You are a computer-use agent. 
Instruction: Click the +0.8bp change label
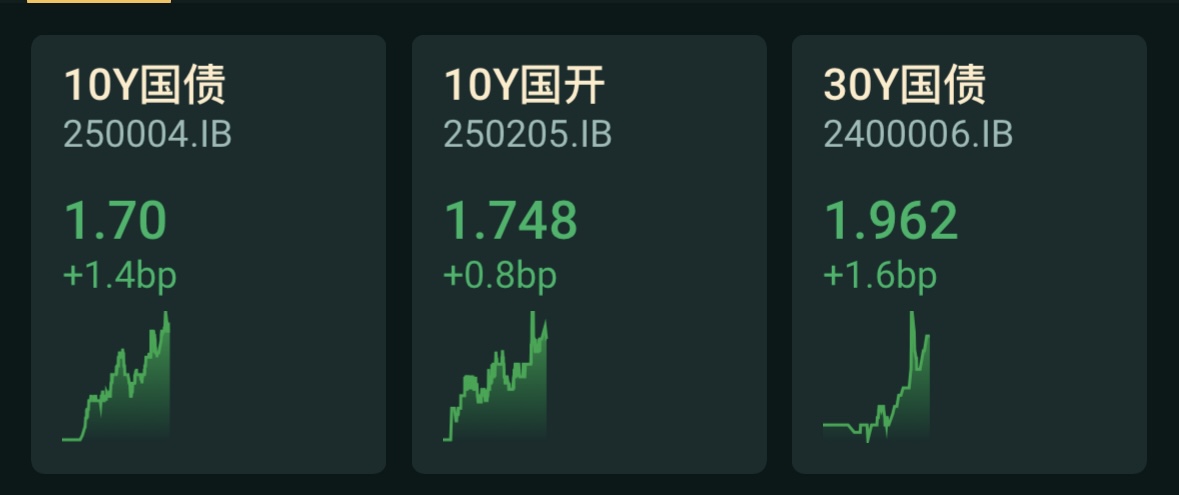point(500,276)
